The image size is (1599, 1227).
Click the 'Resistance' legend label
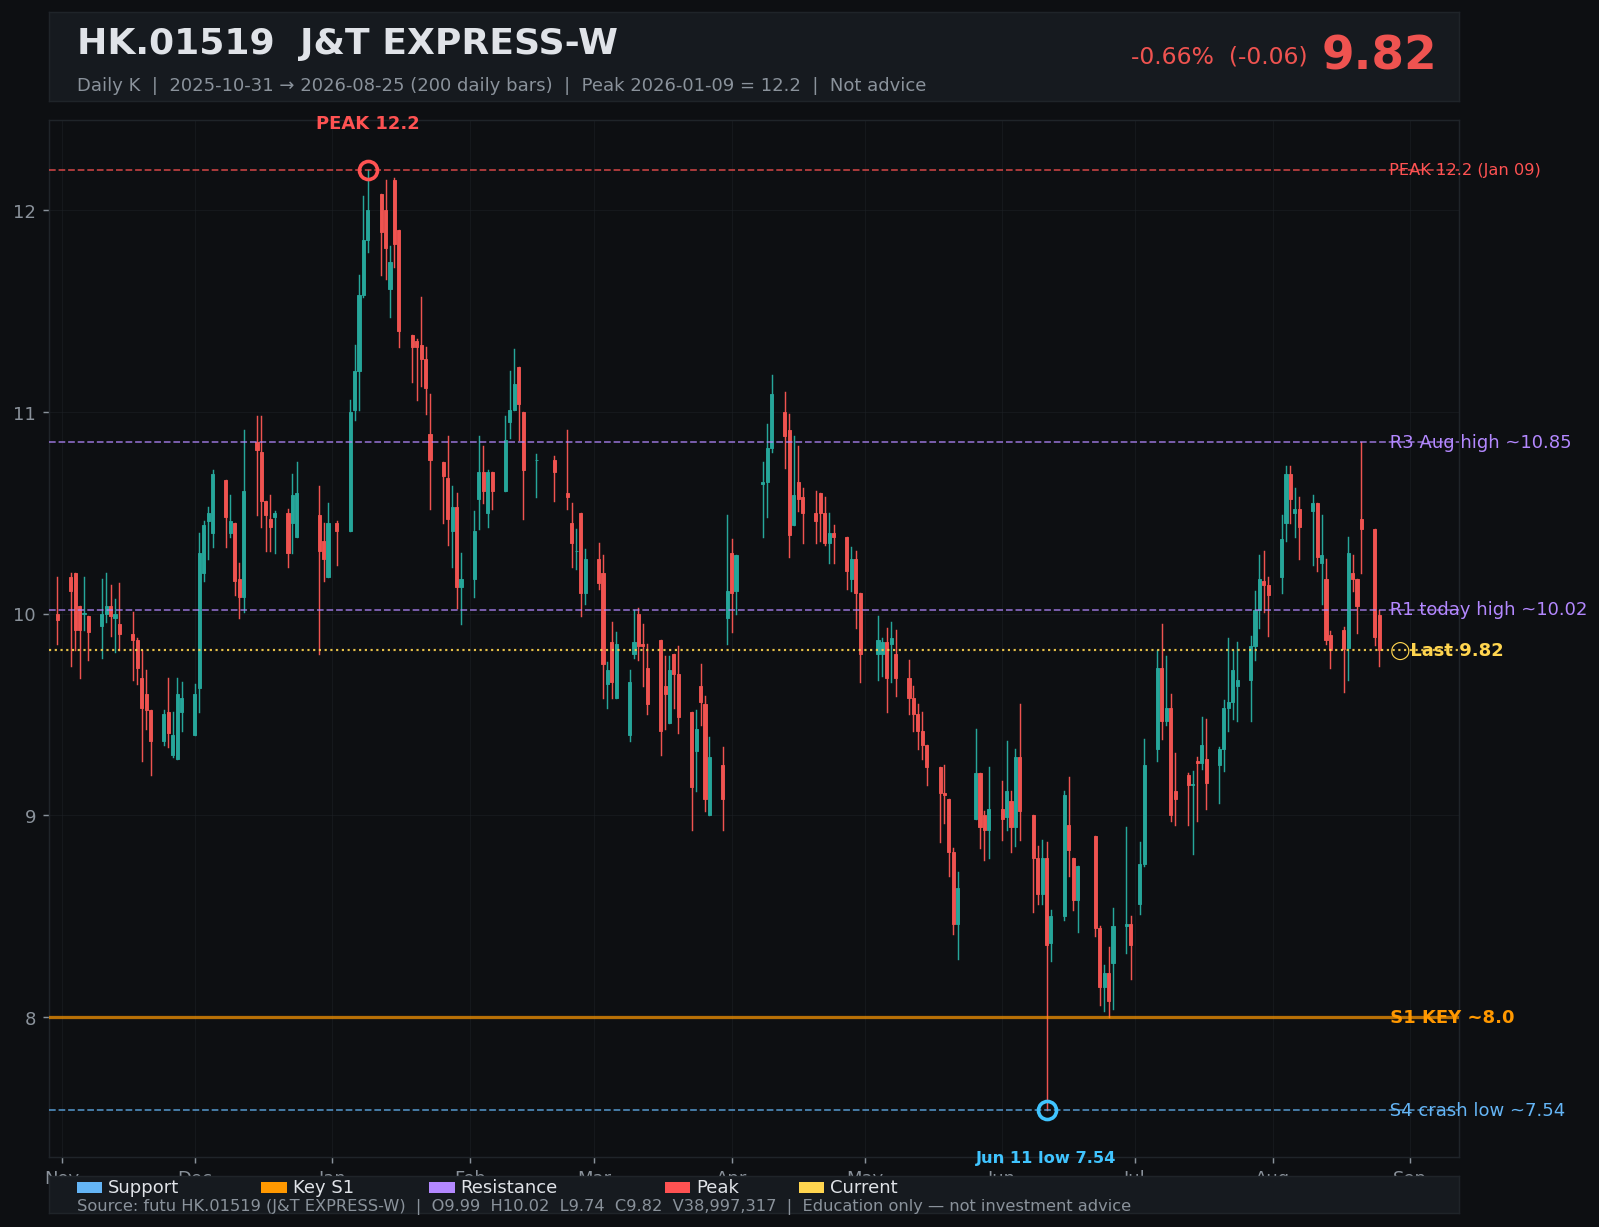pyautogui.click(x=509, y=1187)
